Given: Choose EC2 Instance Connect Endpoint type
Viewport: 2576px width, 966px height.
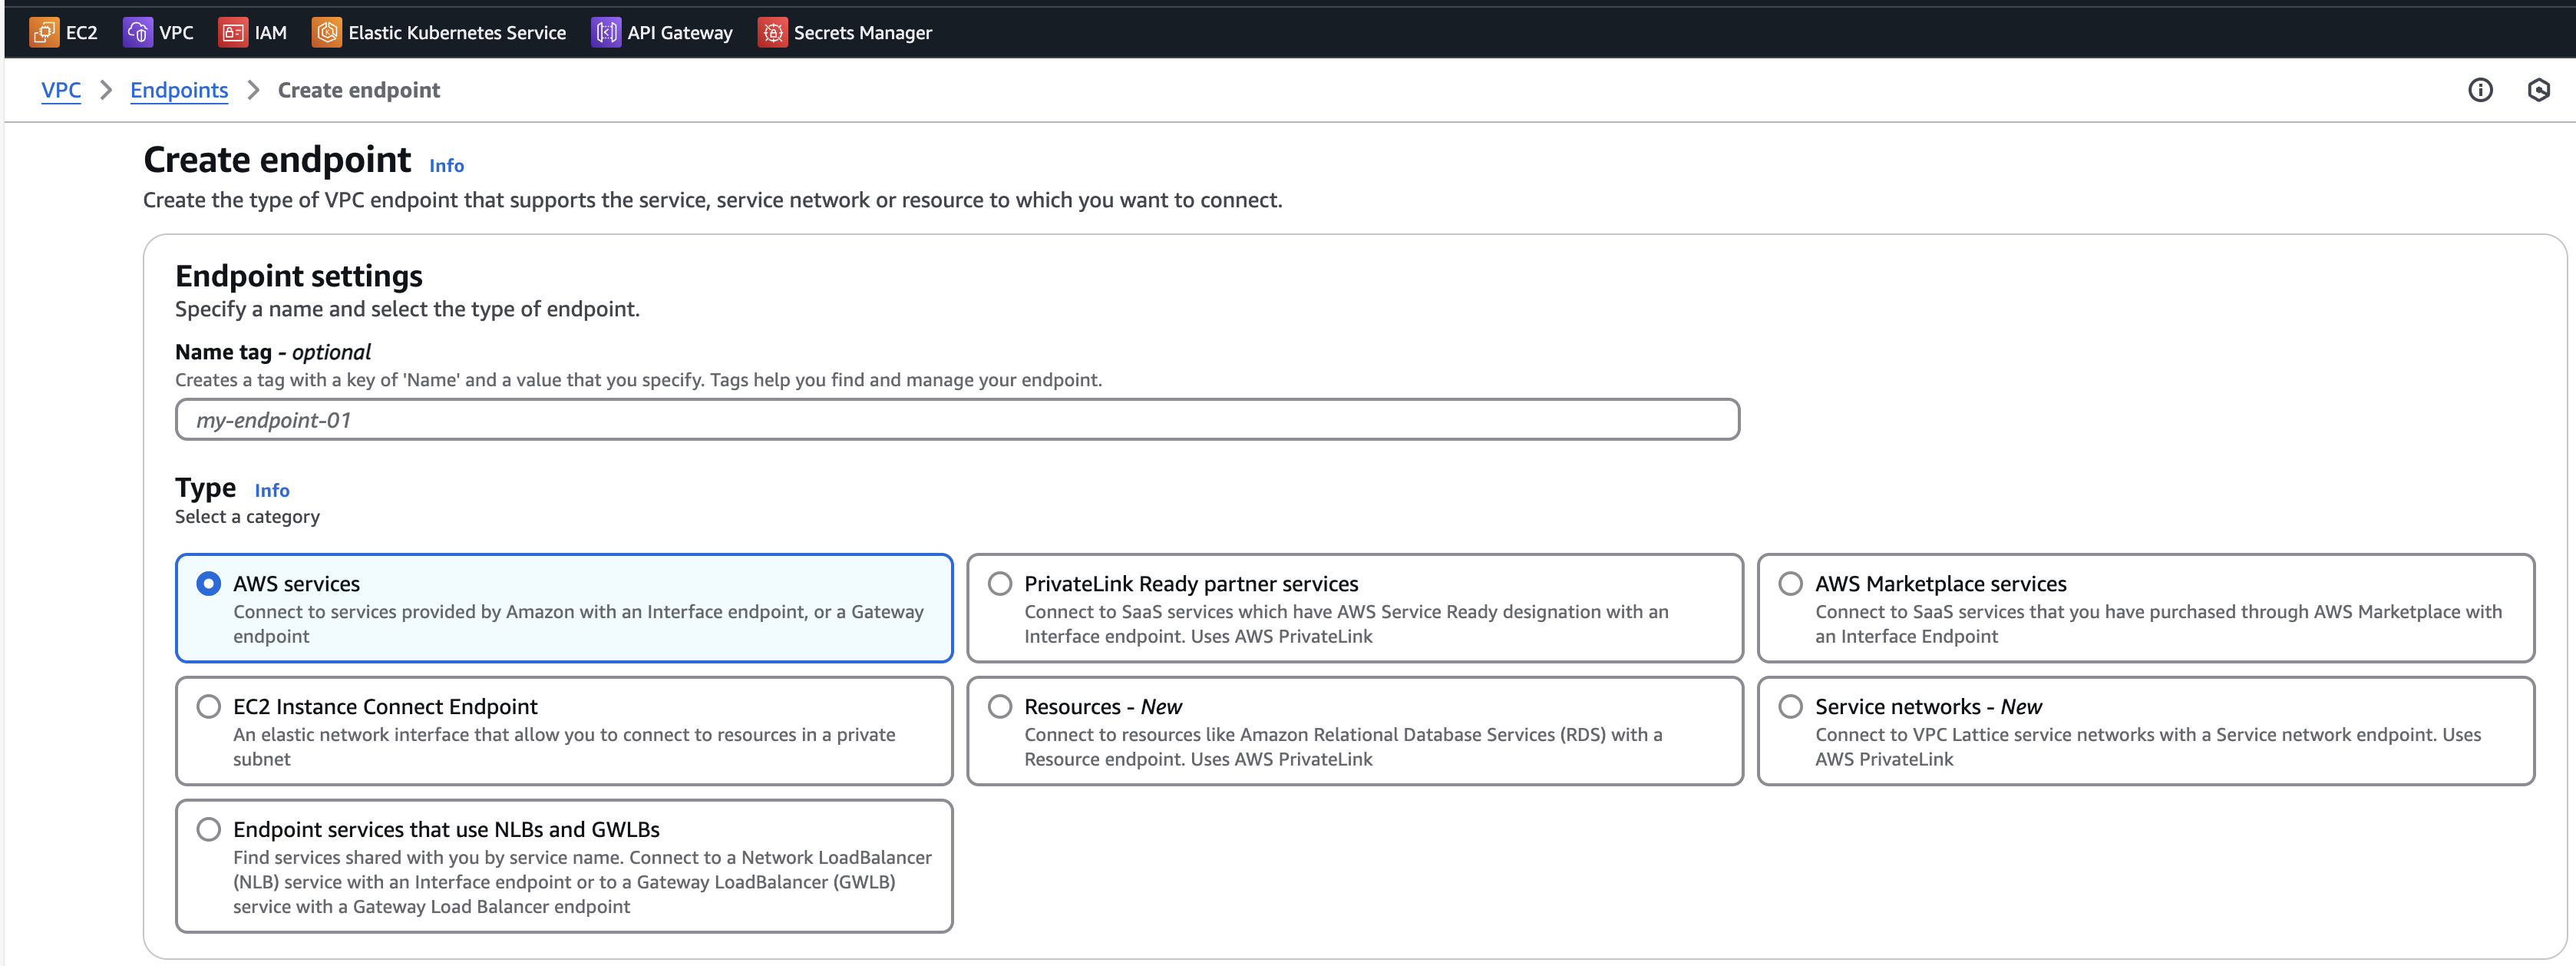Looking at the screenshot, I should [x=209, y=706].
